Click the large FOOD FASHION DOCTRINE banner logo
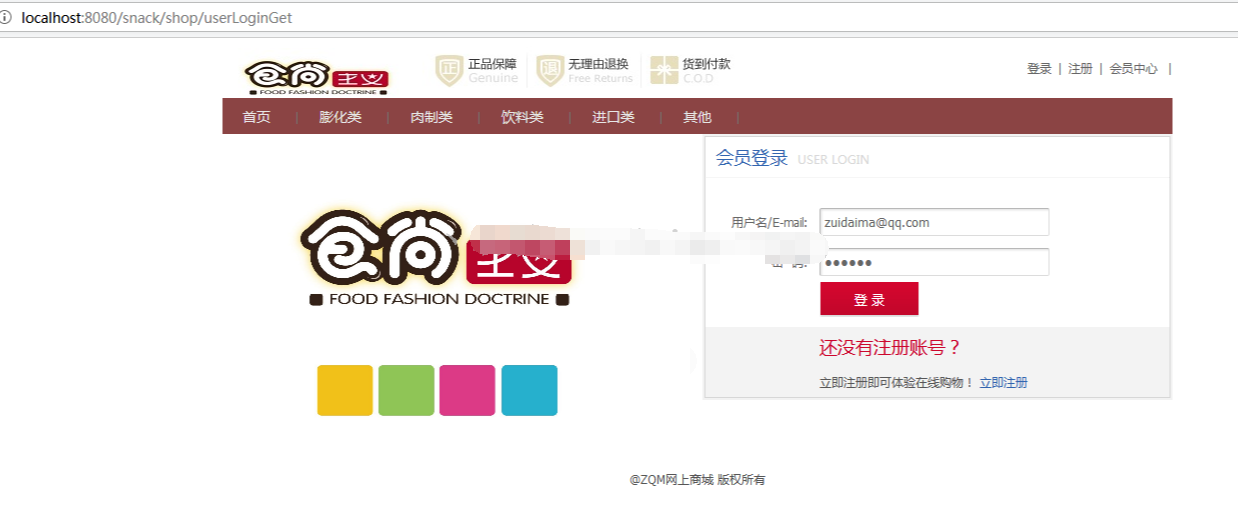The width and height of the screenshot is (1238, 506). [437, 257]
